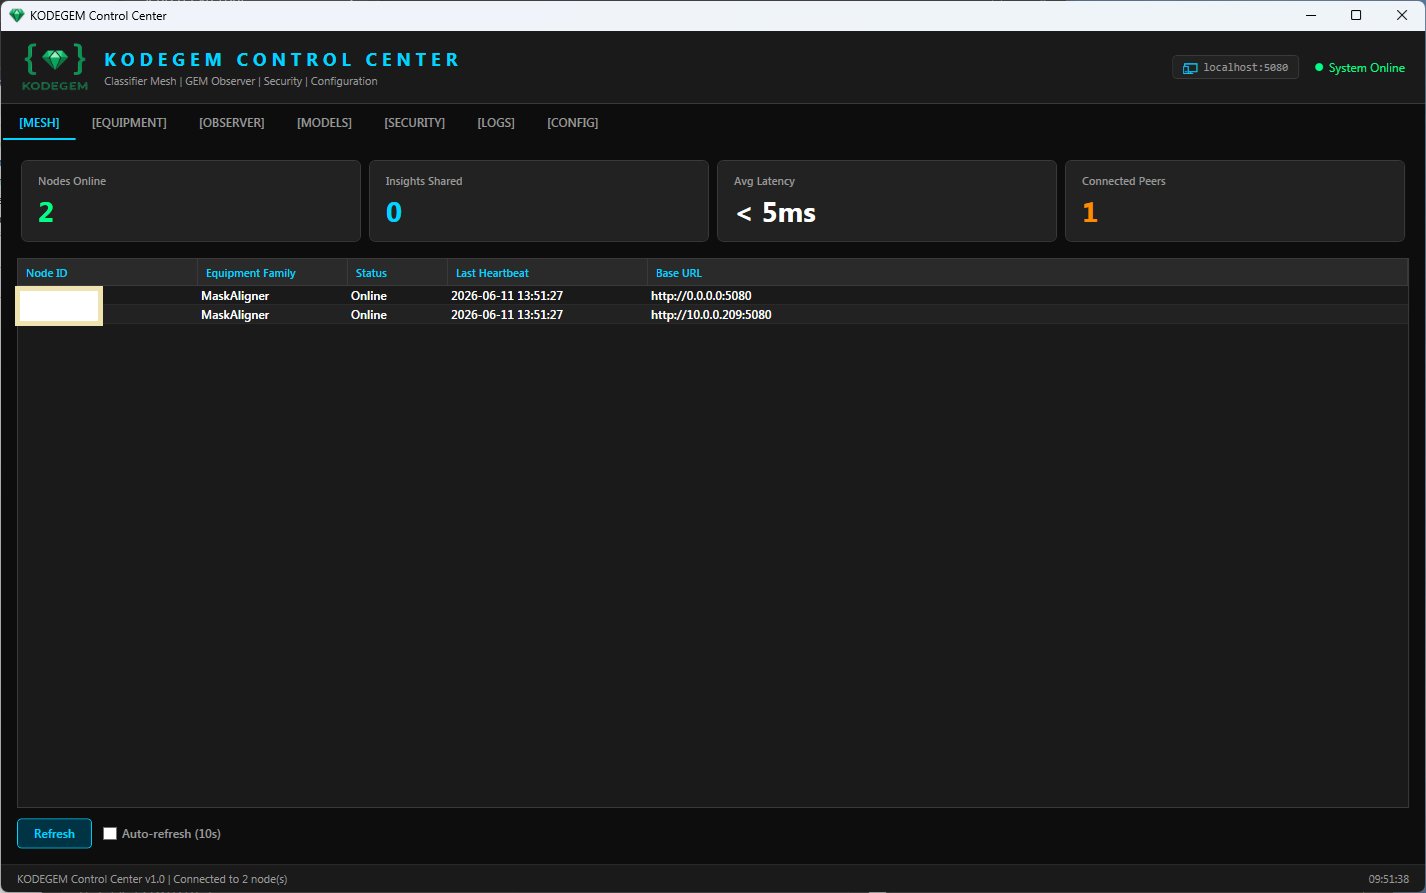
Task: Click the Nodes Online card
Action: (190, 201)
